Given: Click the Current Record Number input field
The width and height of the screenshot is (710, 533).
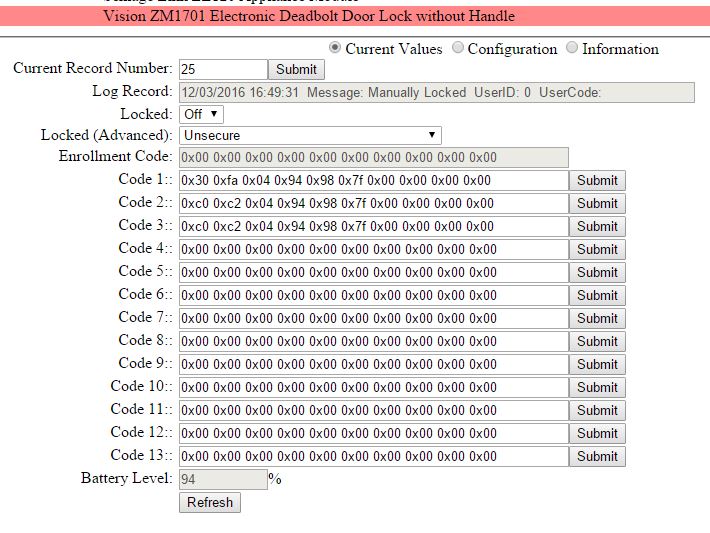Looking at the screenshot, I should [223, 69].
